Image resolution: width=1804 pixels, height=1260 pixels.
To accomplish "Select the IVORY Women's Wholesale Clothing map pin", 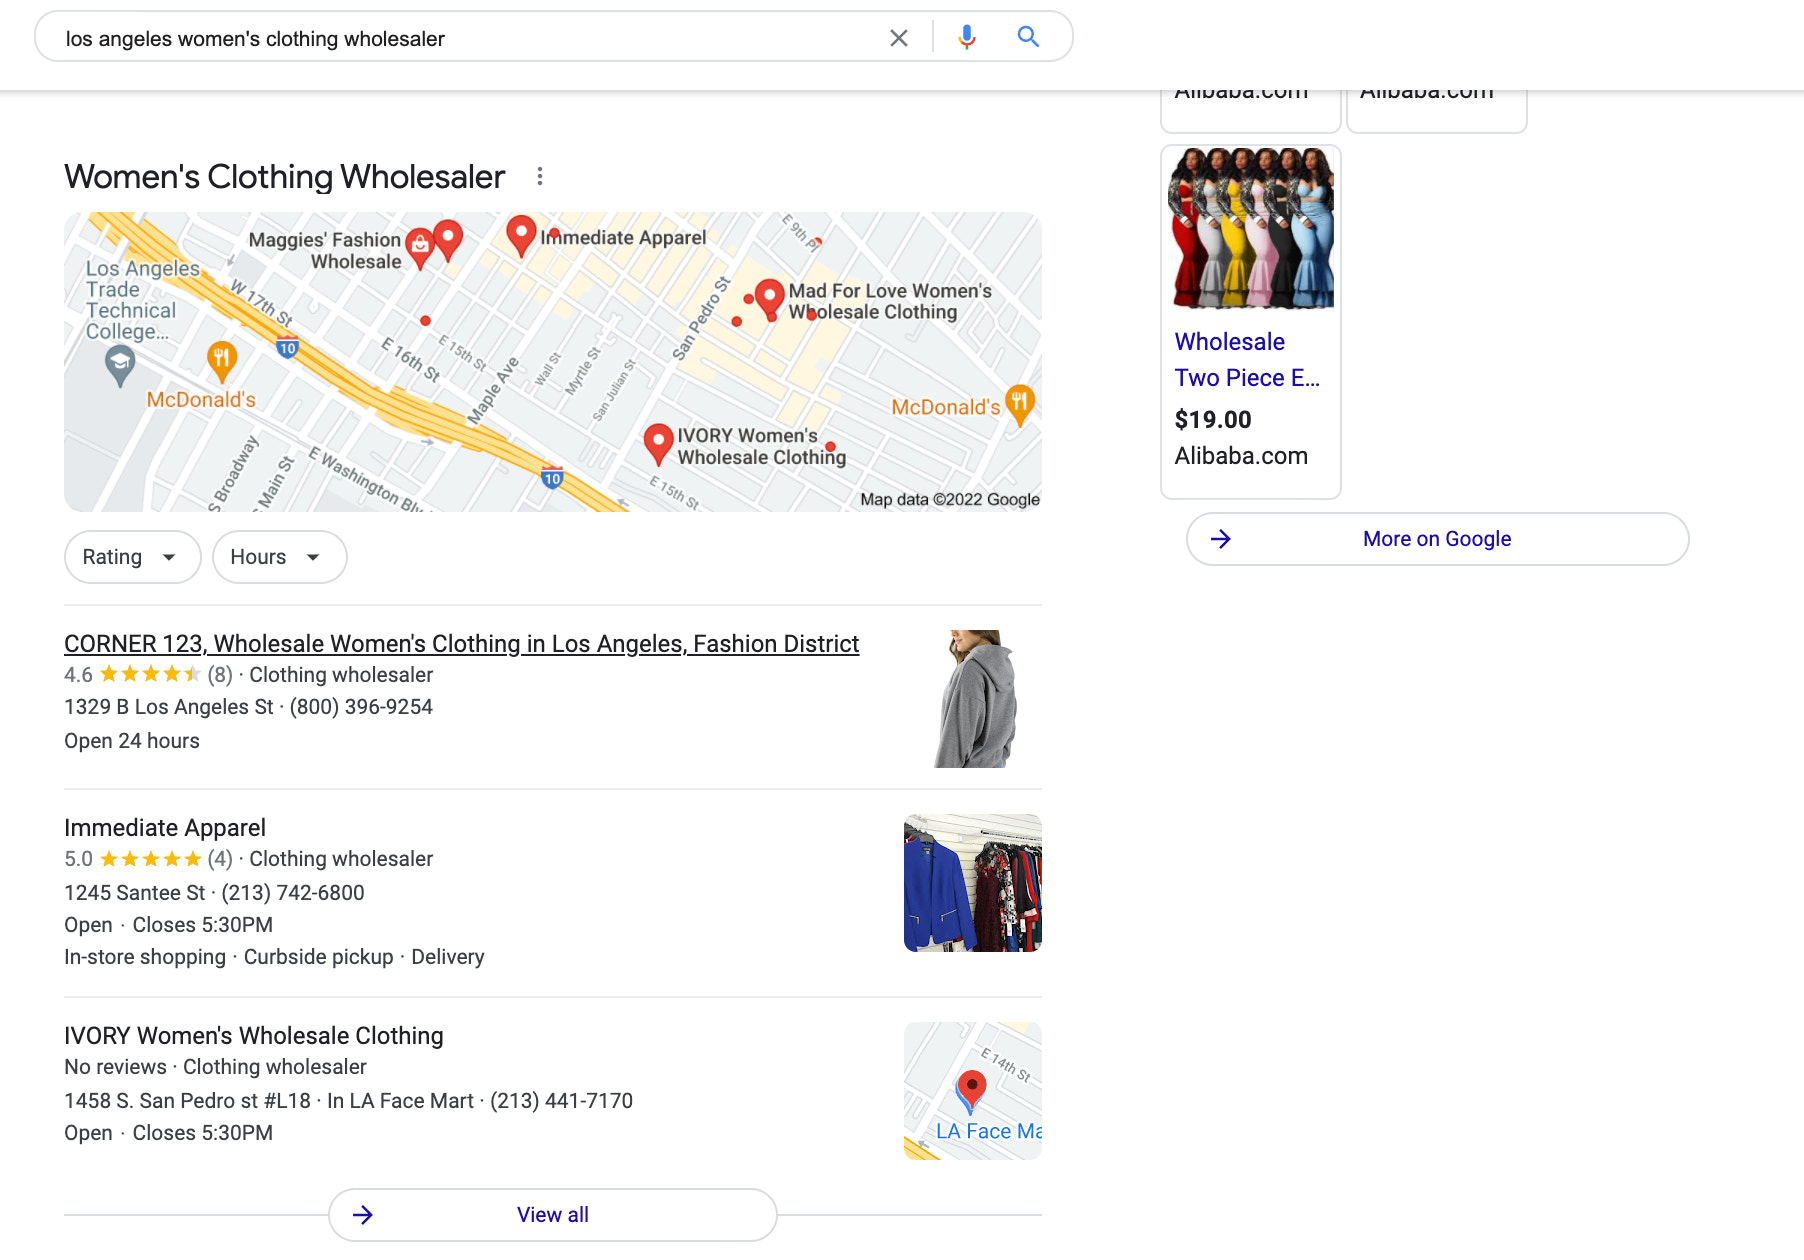I will [658, 439].
